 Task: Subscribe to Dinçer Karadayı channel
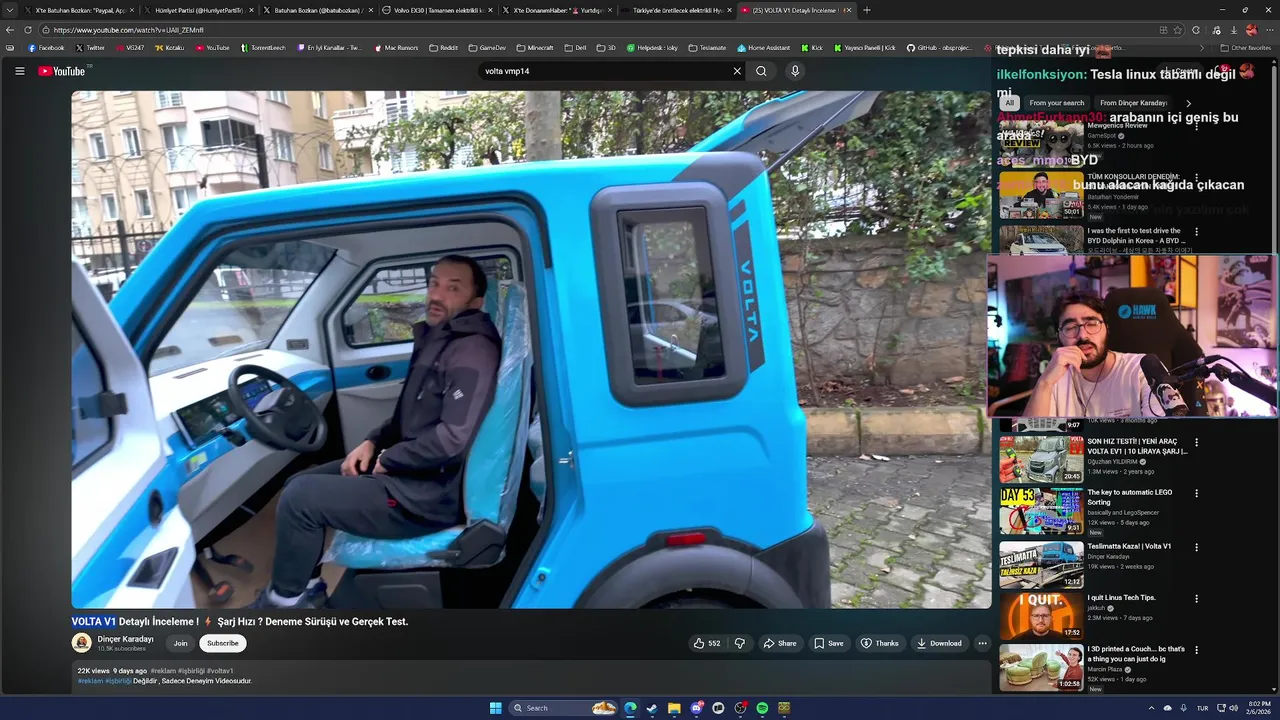point(222,643)
